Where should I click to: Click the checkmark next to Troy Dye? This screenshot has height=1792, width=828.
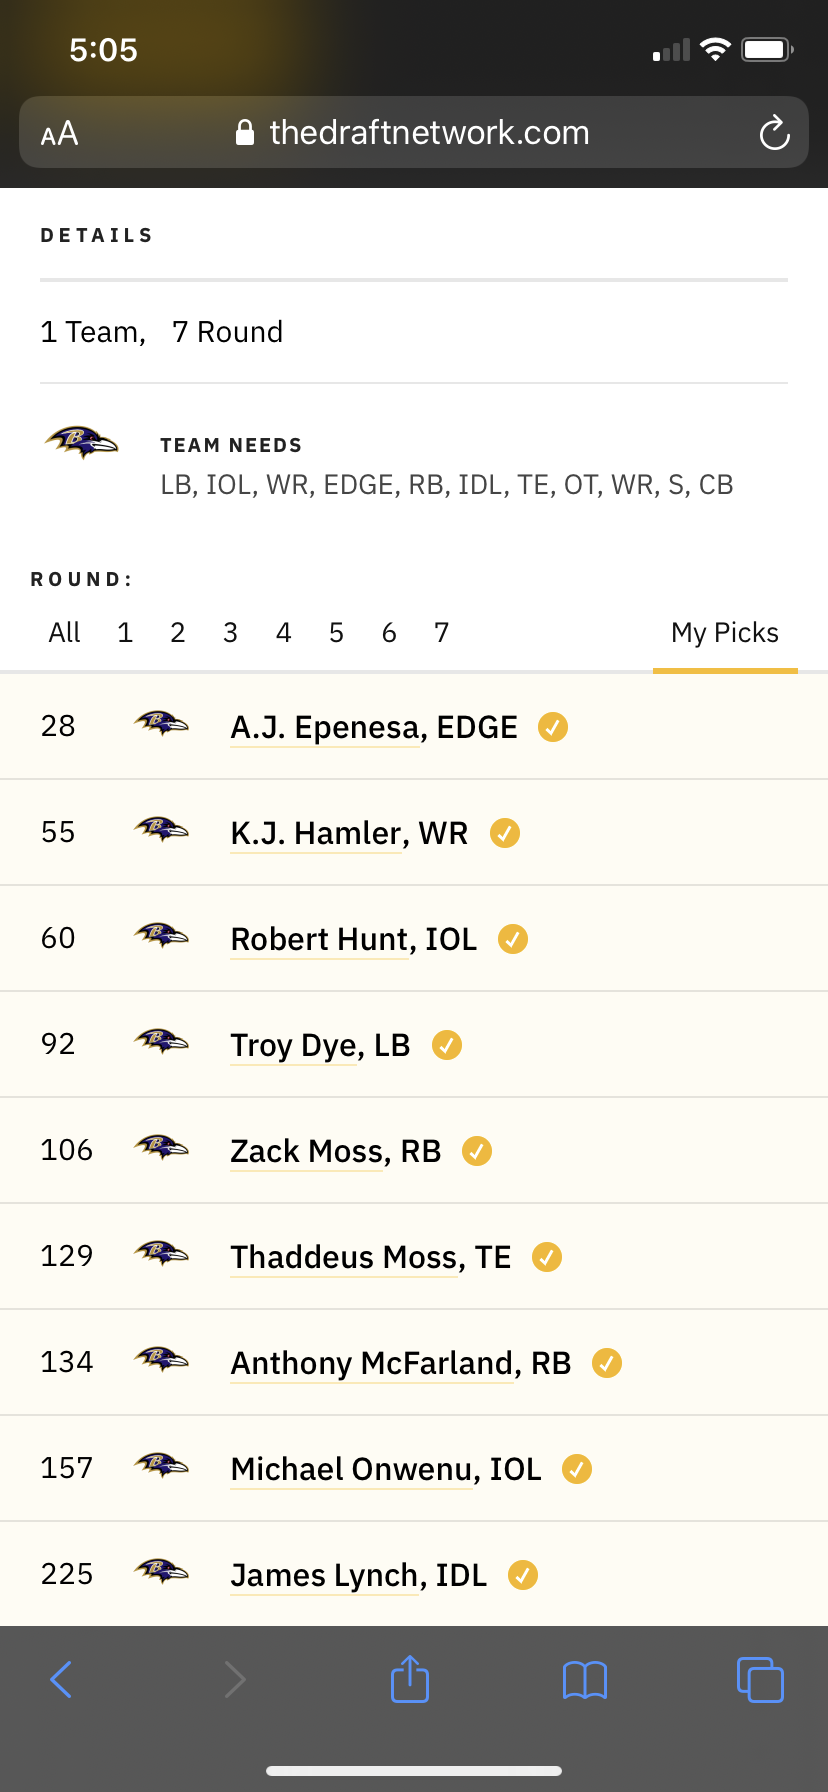point(447,1045)
